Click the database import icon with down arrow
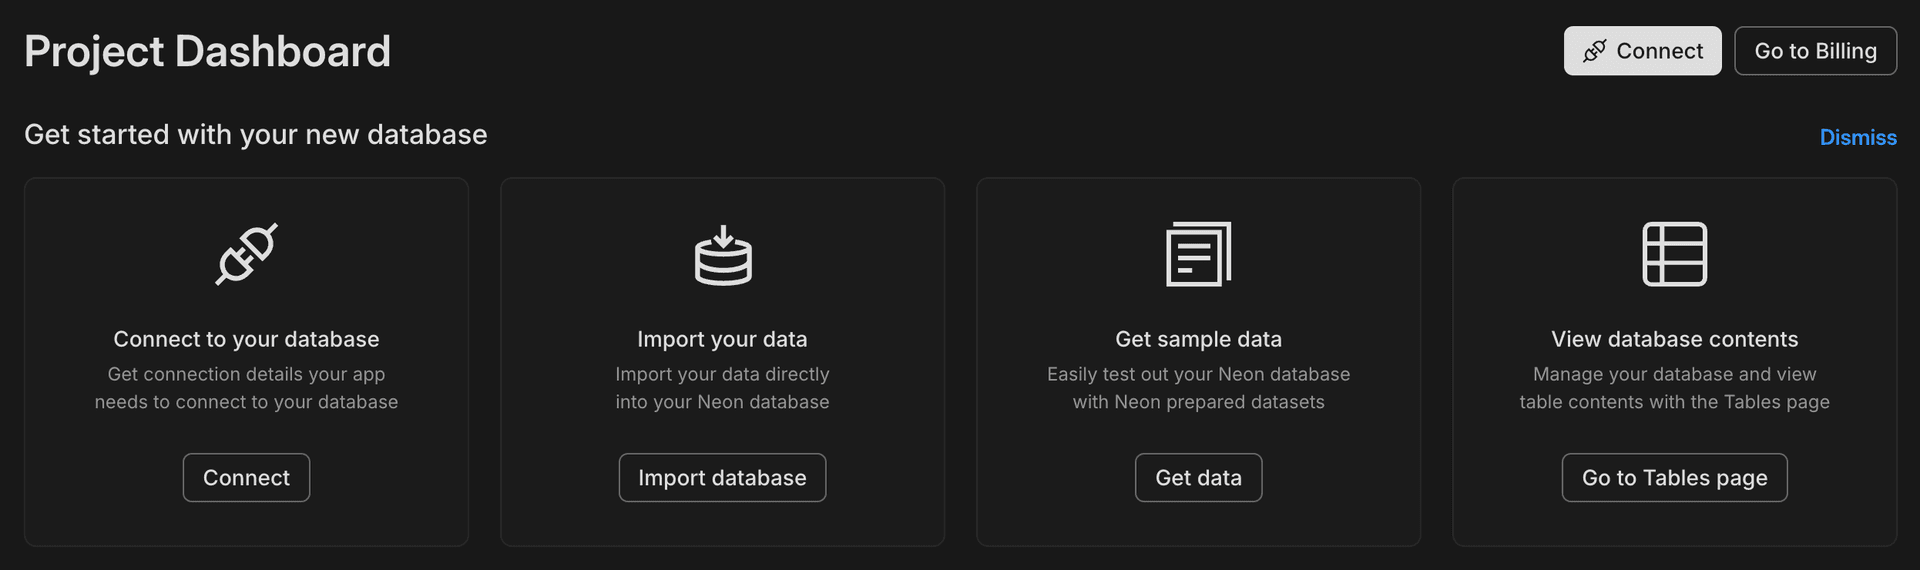The height and width of the screenshot is (570, 1920). (723, 256)
